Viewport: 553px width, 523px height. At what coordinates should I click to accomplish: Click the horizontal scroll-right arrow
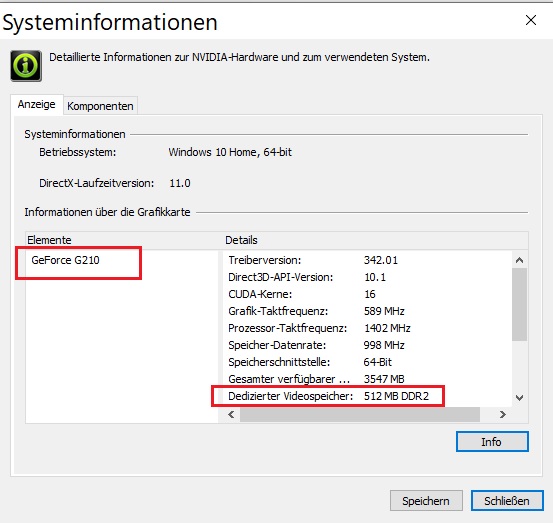[503, 414]
